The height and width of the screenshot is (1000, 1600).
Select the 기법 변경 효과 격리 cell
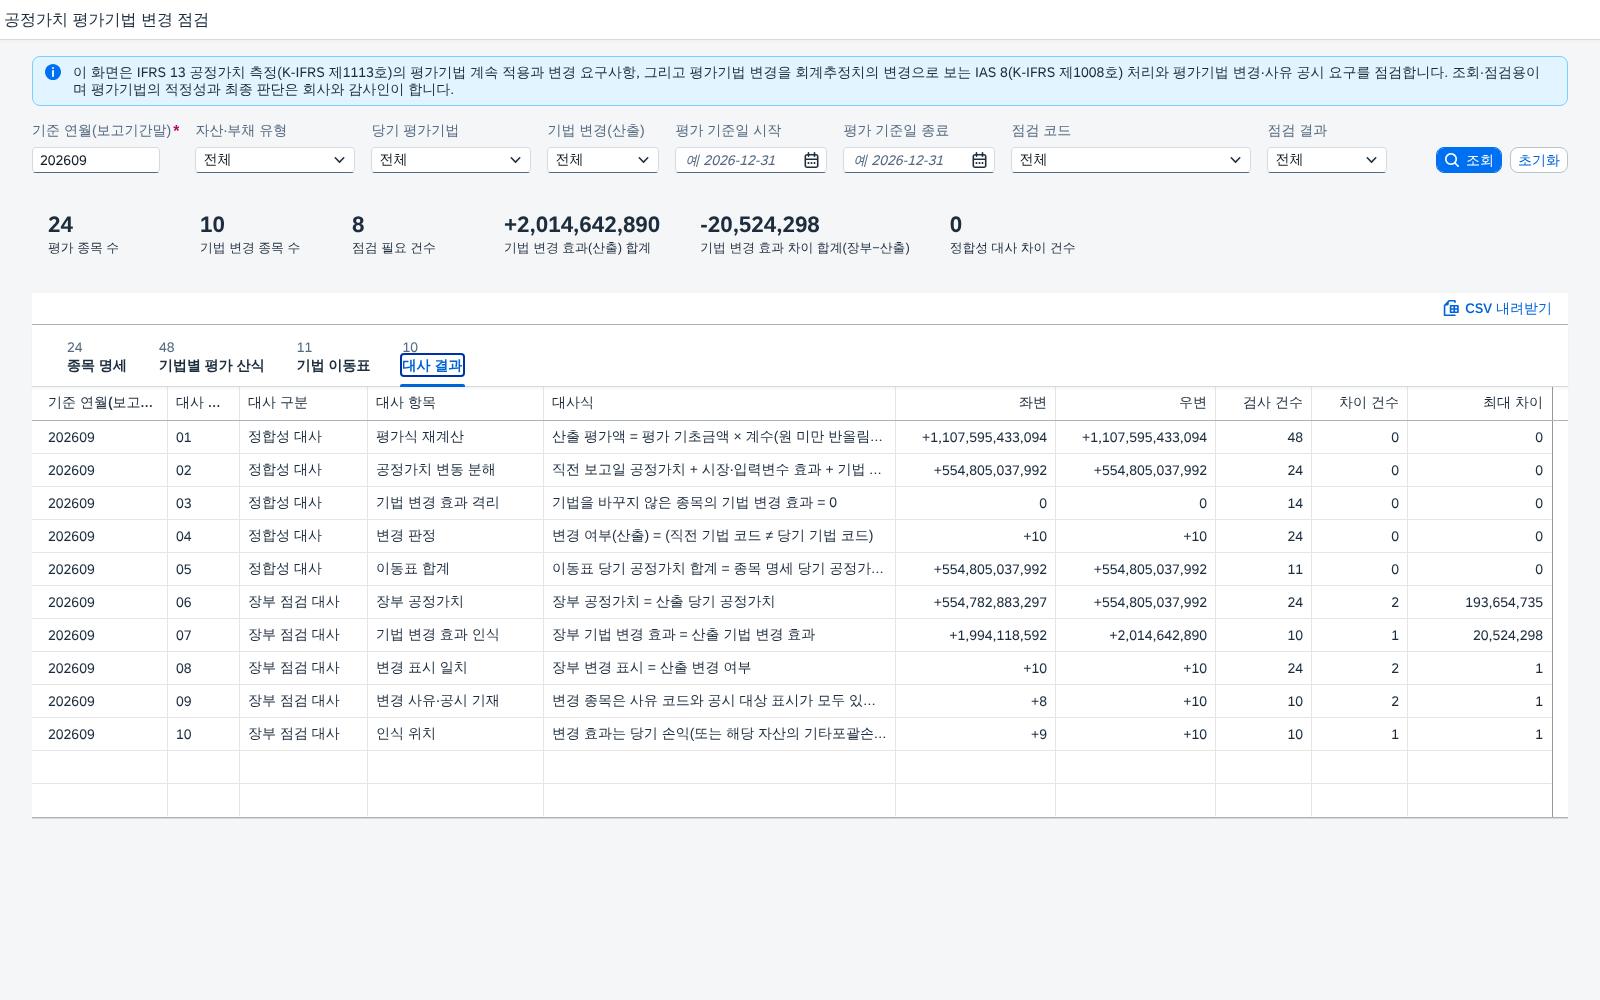[x=455, y=503]
